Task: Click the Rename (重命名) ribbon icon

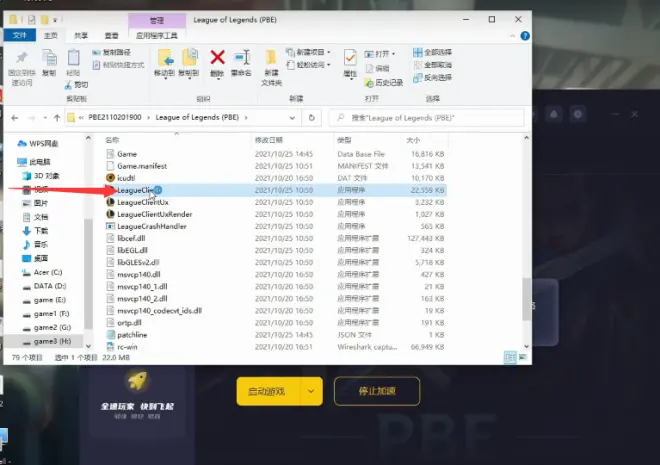Action: tap(241, 60)
